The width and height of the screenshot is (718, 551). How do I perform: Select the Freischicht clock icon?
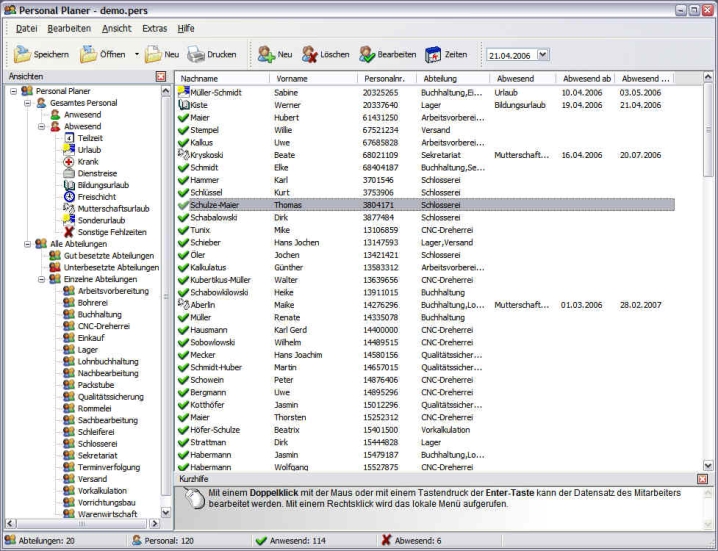pyautogui.click(x=69, y=196)
